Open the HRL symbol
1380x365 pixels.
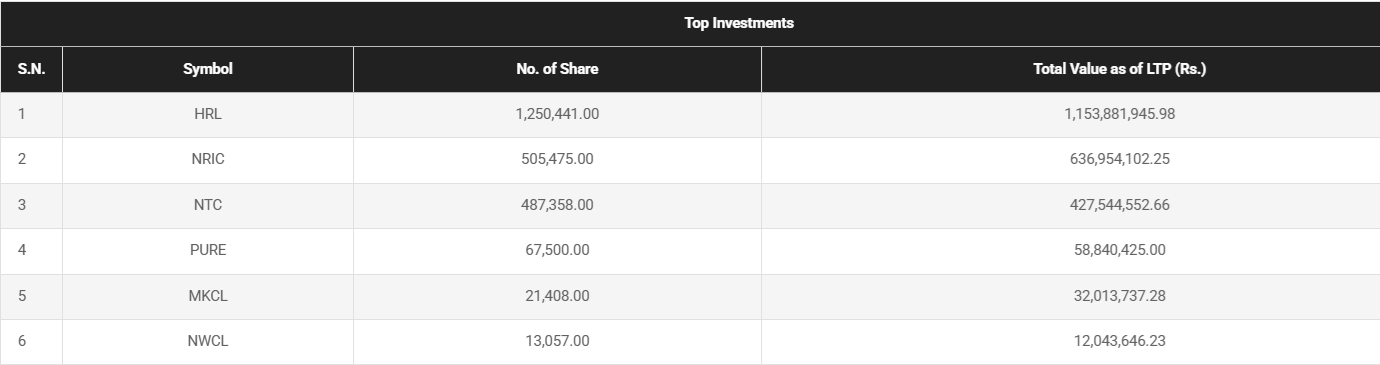[x=208, y=114]
